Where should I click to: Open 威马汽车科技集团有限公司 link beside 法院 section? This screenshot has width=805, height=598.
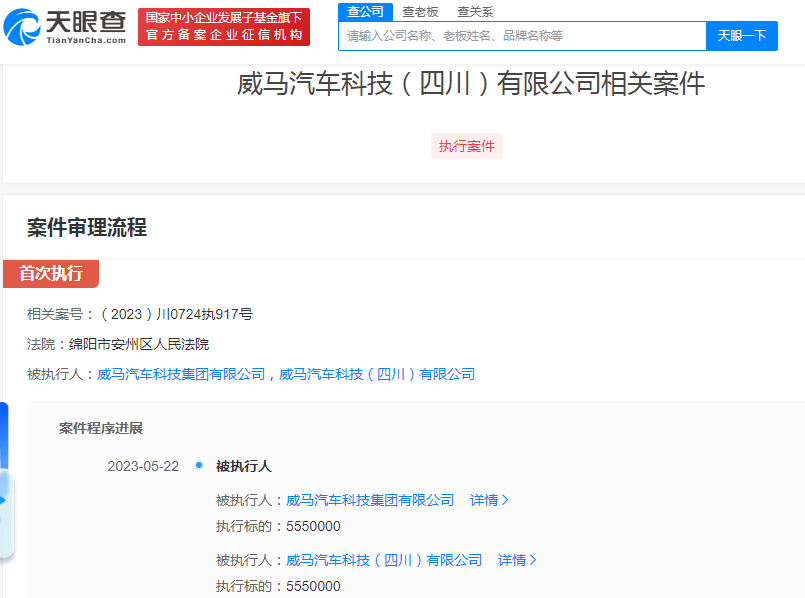tap(181, 374)
